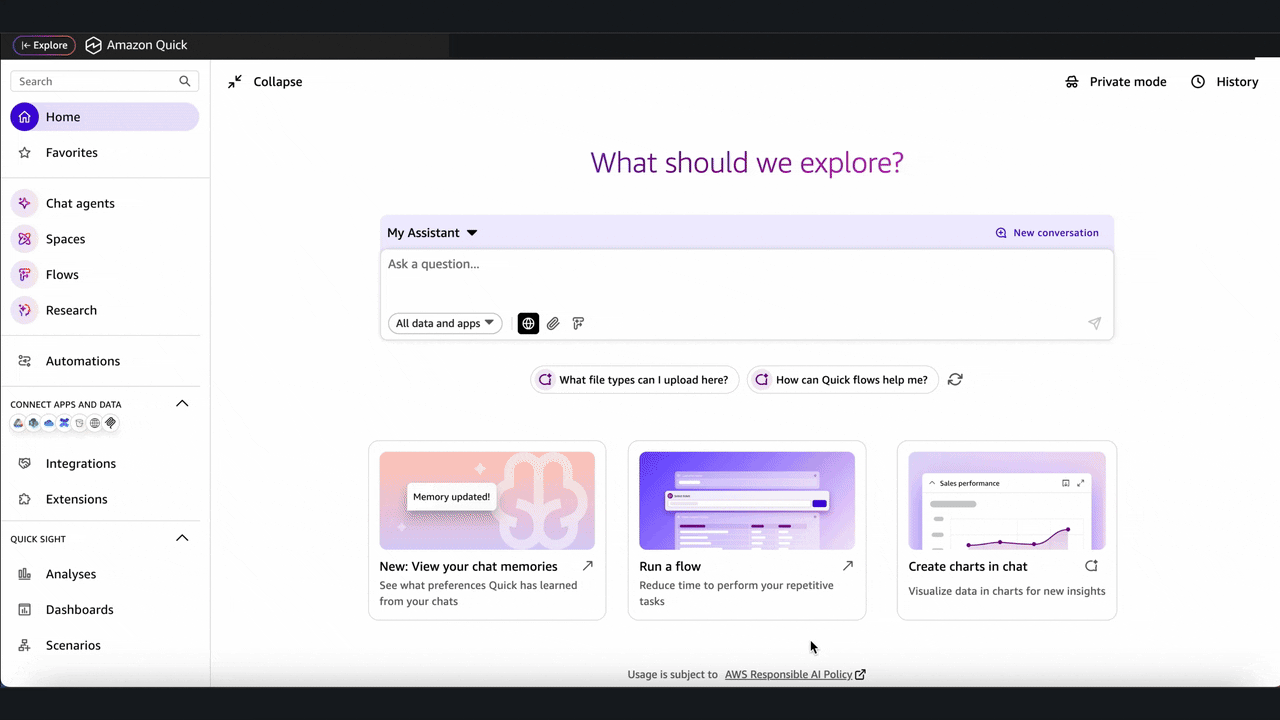Click the 'What should we explore?' heading
Image resolution: width=1280 pixels, height=720 pixels.
click(747, 162)
